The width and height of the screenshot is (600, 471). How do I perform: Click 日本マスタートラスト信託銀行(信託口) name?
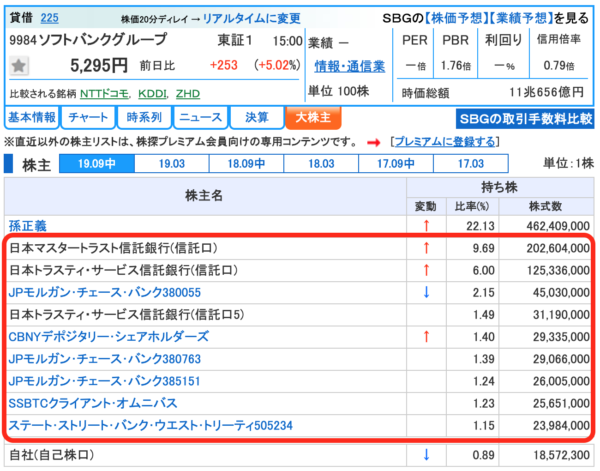tap(113, 248)
